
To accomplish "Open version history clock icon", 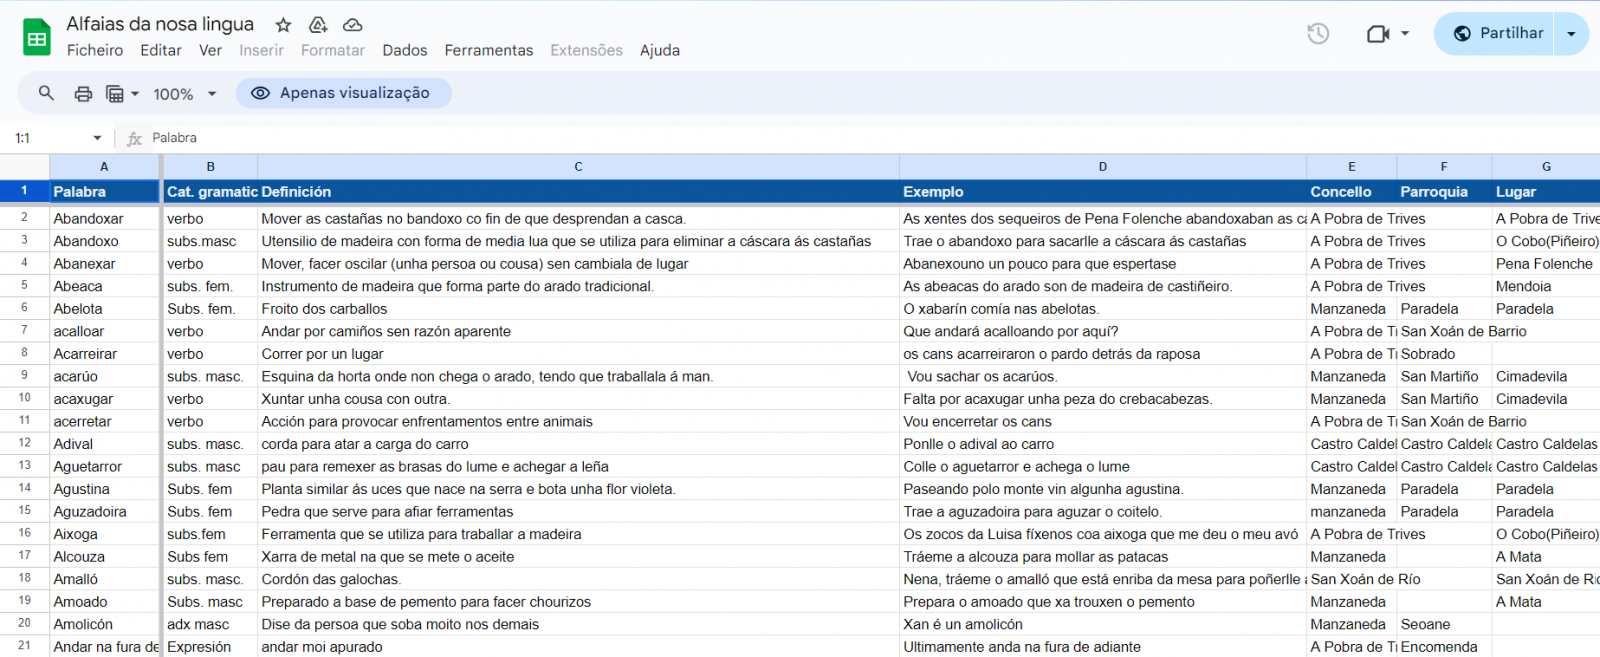I will (1318, 34).
